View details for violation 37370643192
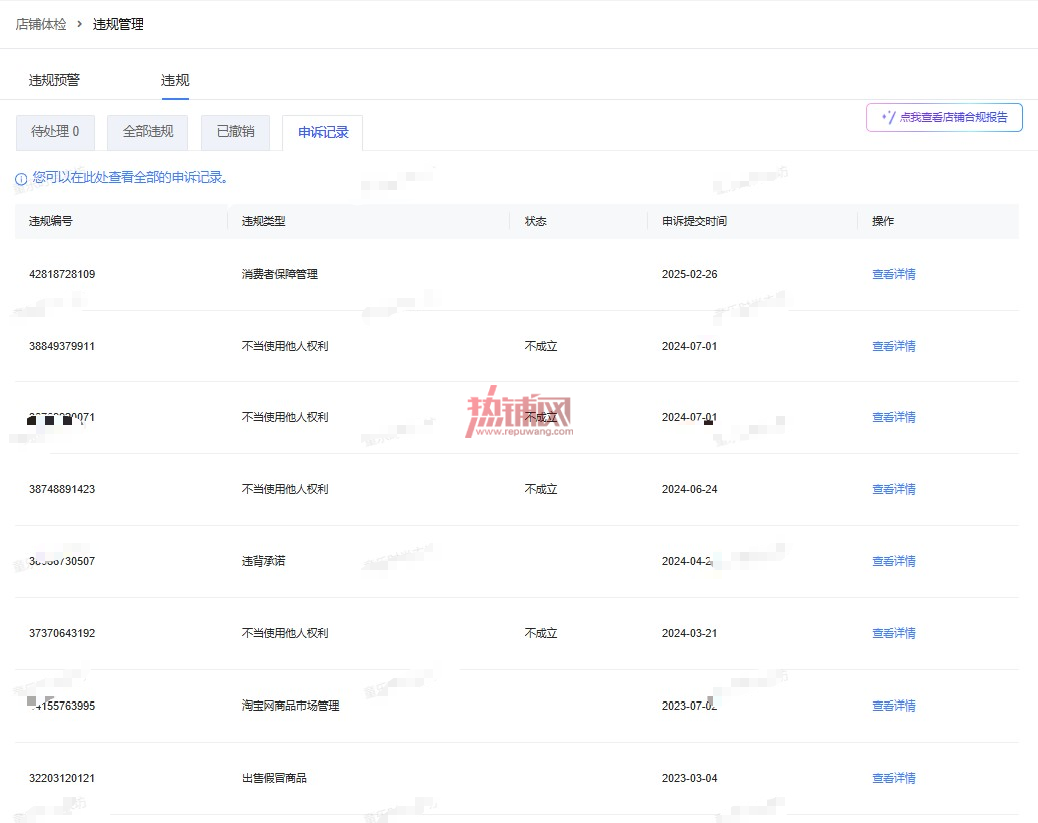 coord(894,634)
